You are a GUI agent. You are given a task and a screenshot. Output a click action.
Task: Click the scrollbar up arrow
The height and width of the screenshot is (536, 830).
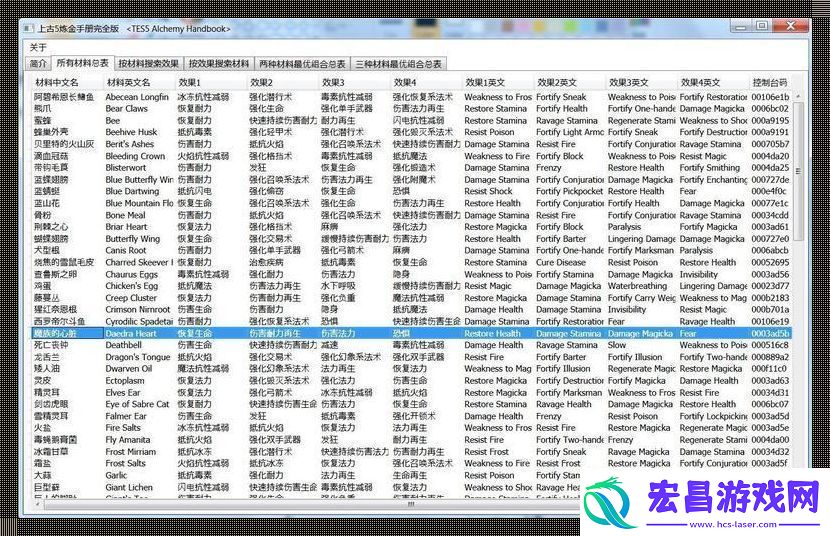click(x=798, y=97)
